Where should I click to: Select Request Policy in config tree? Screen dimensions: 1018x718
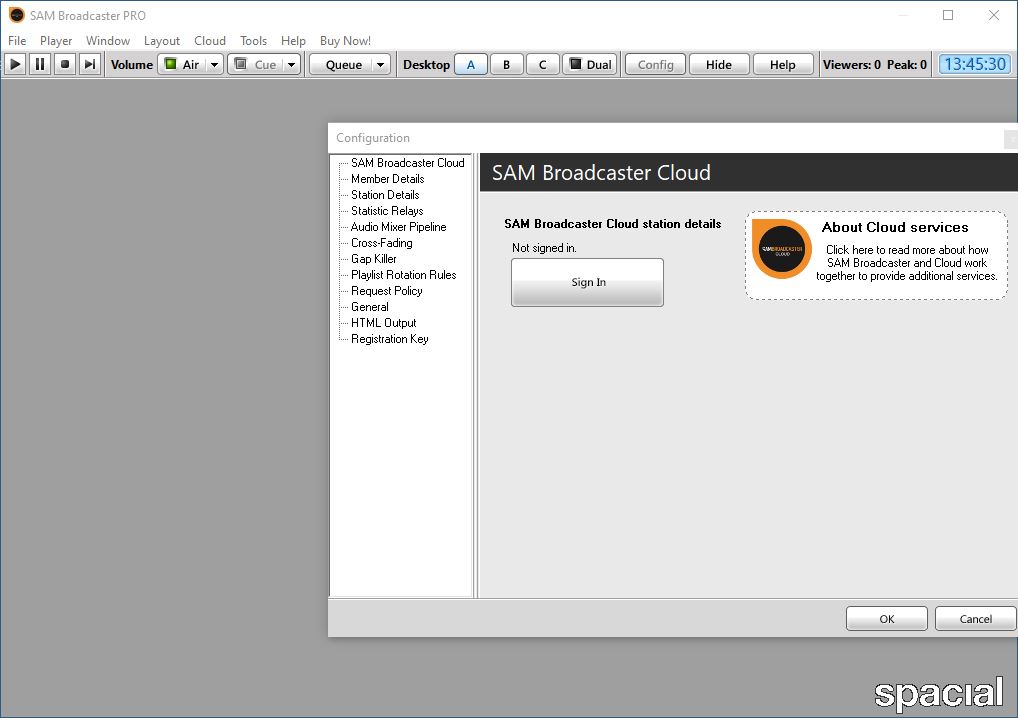(x=387, y=291)
